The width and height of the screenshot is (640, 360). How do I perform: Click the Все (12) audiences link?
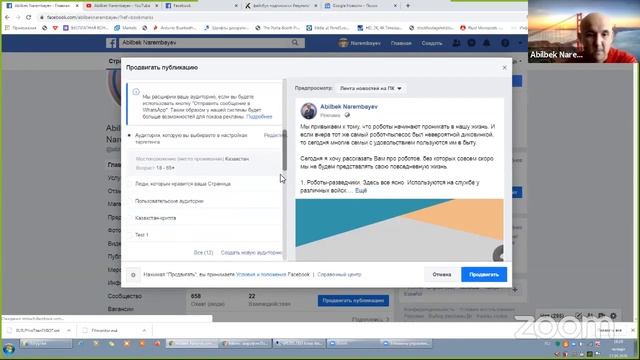[203, 253]
